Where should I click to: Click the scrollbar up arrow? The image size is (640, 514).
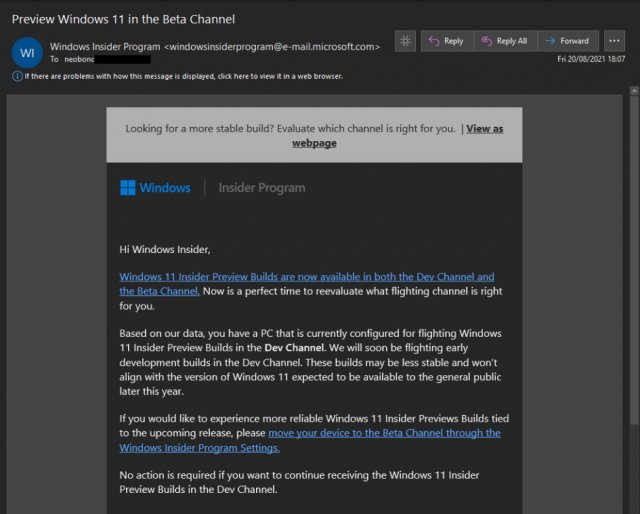pos(634,91)
